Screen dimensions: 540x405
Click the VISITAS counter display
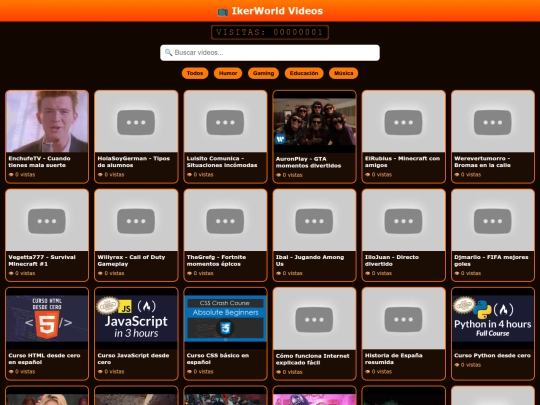point(270,32)
